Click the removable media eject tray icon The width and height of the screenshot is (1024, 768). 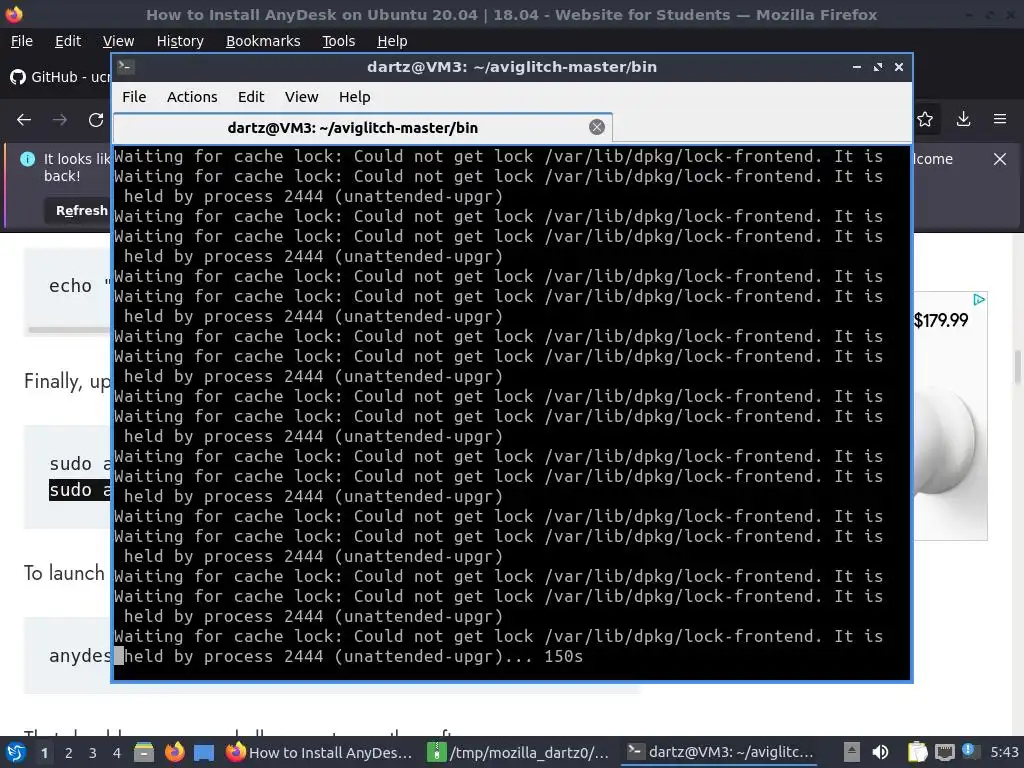851,752
